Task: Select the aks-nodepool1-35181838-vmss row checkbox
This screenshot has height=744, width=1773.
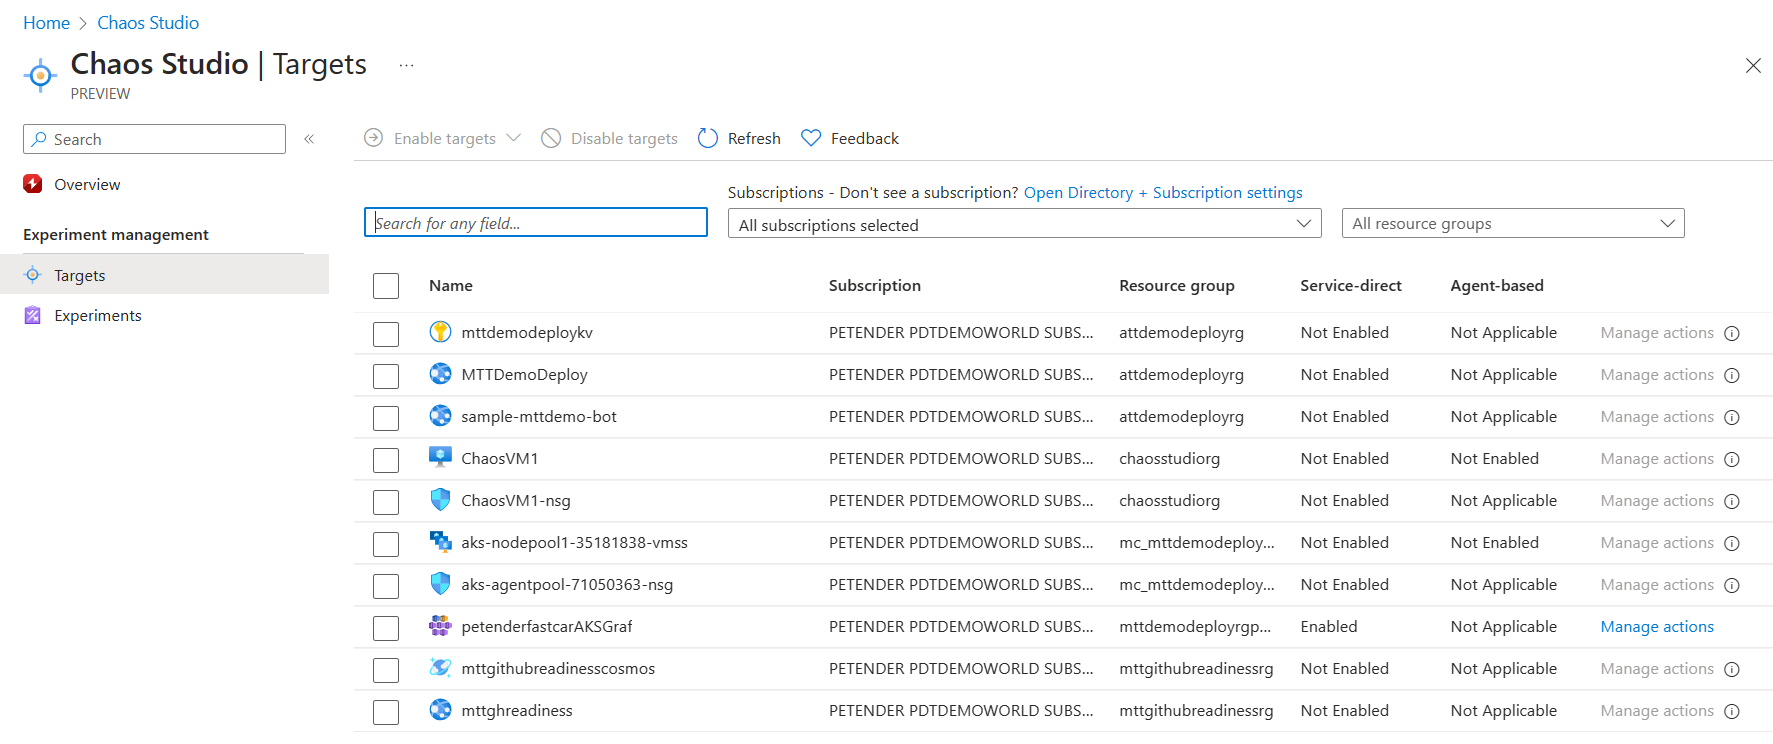Action: (386, 544)
